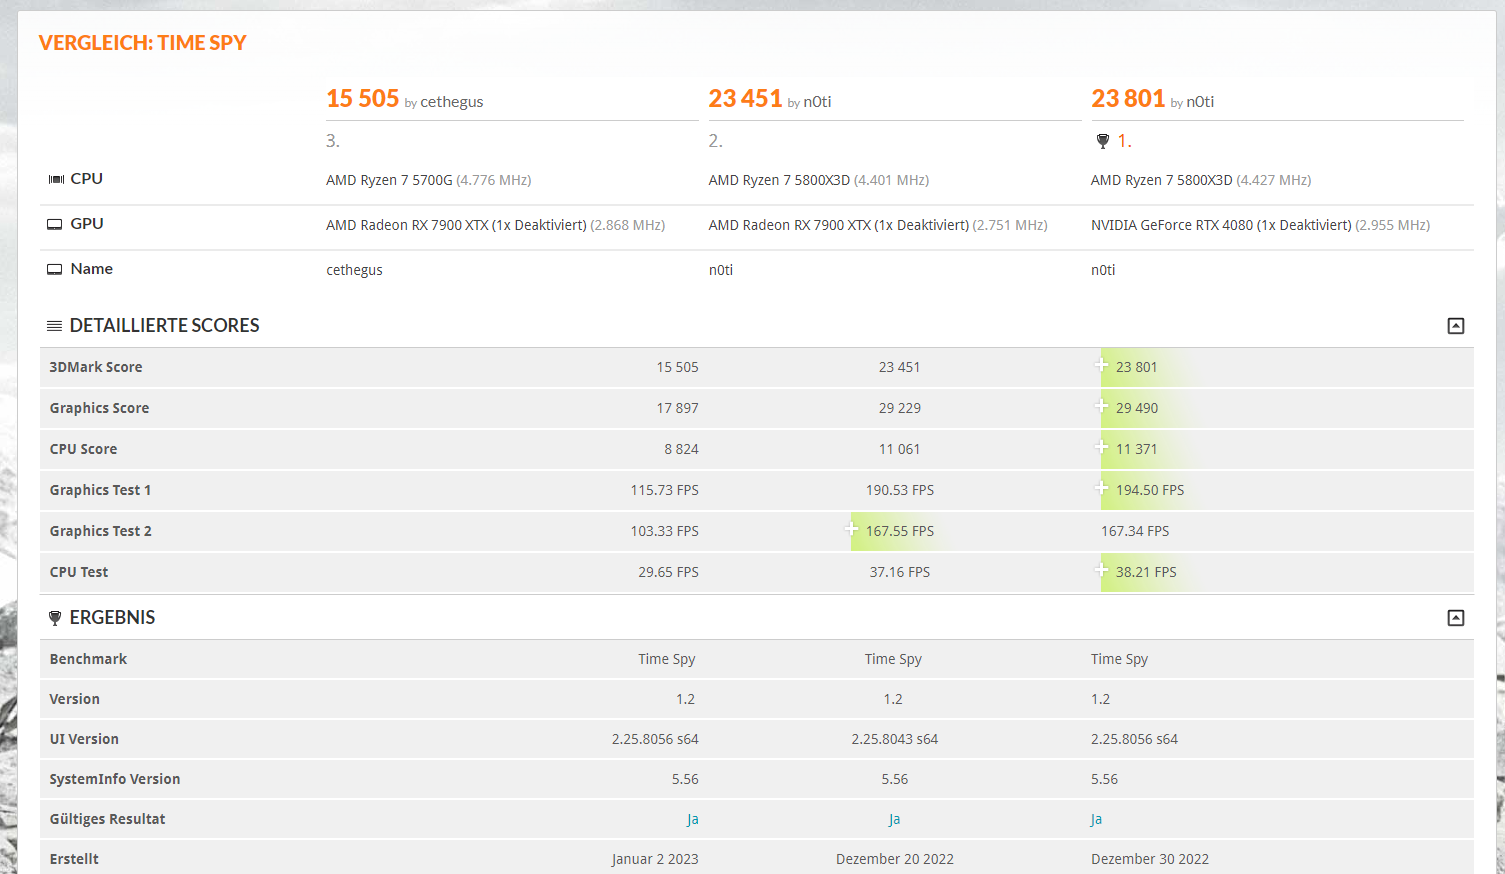Click the '29 229' graphics score value
1505x874 pixels.
[900, 408]
